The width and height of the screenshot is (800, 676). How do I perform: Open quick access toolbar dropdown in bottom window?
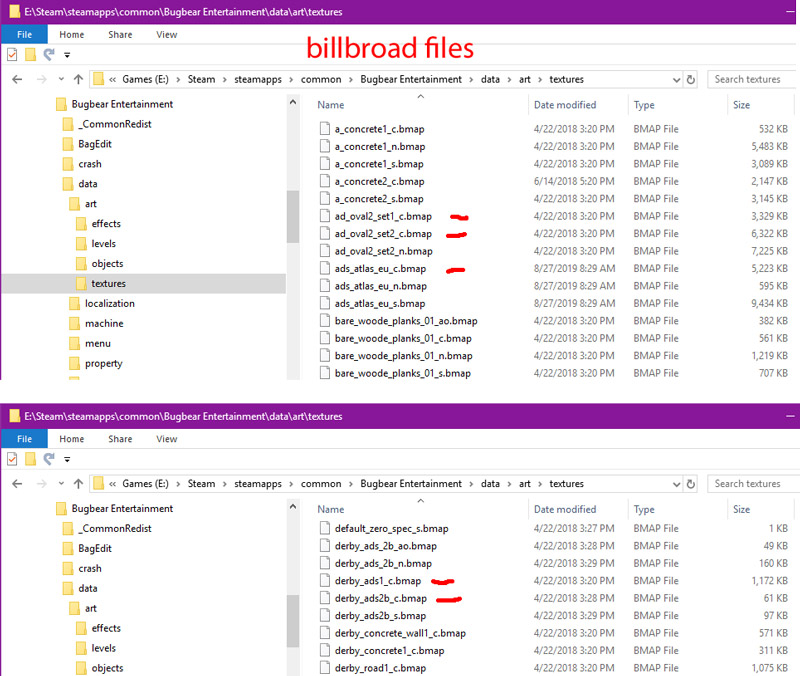[x=67, y=459]
